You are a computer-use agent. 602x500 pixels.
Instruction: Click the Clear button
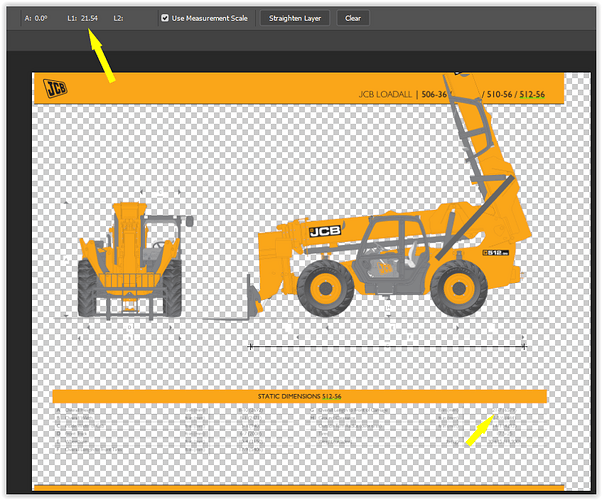click(352, 18)
